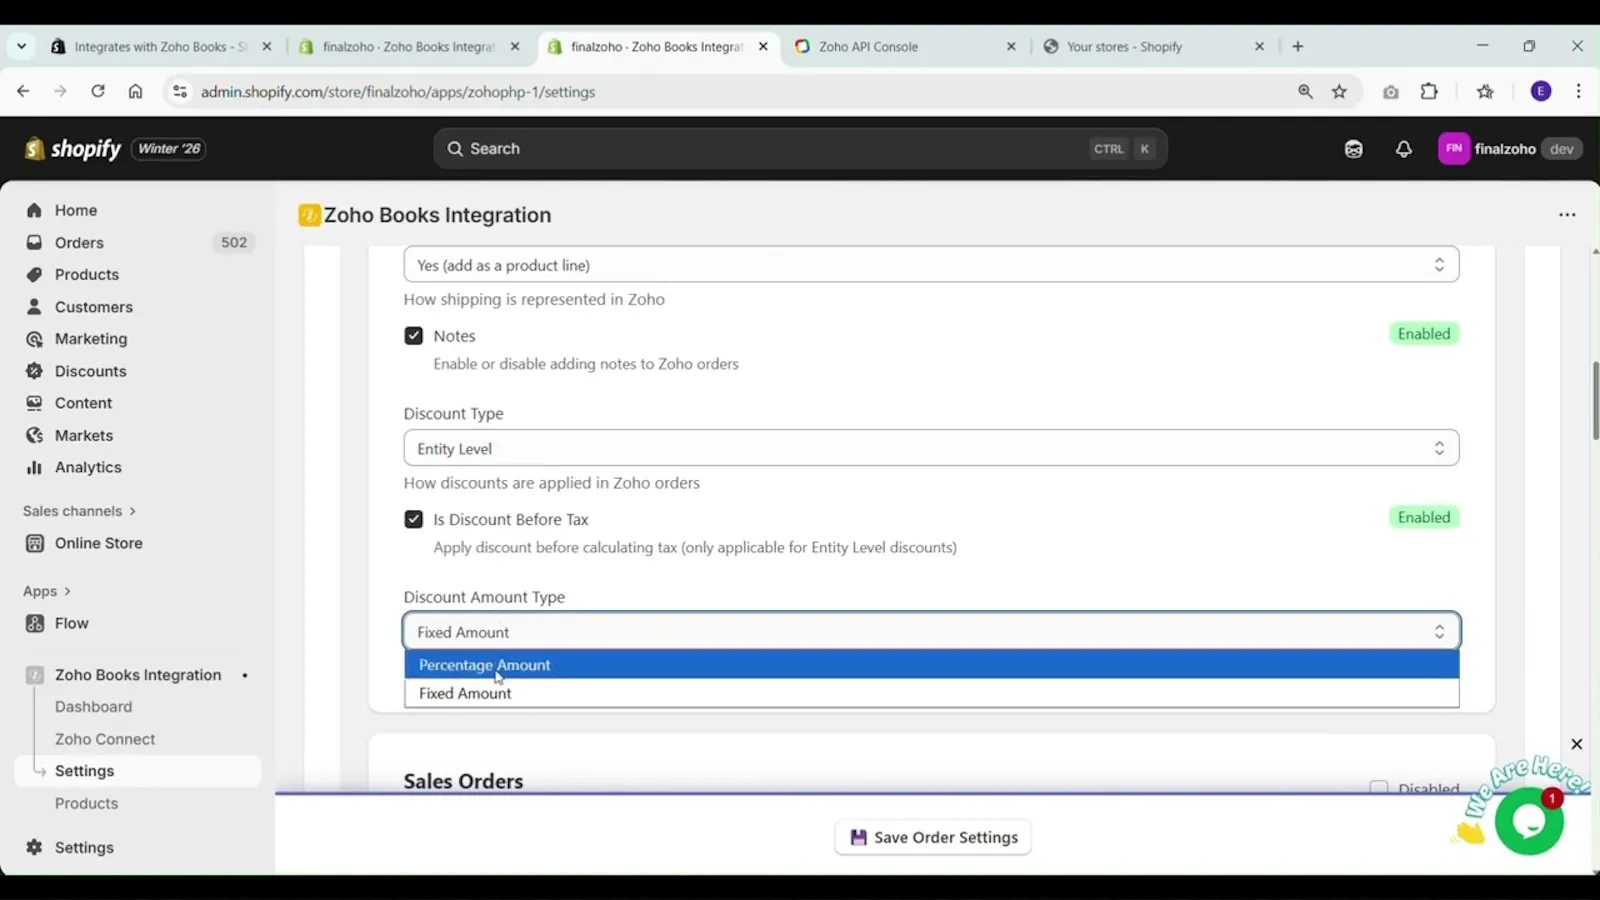
Task: Open Chrome three-dot menu
Action: [1578, 91]
